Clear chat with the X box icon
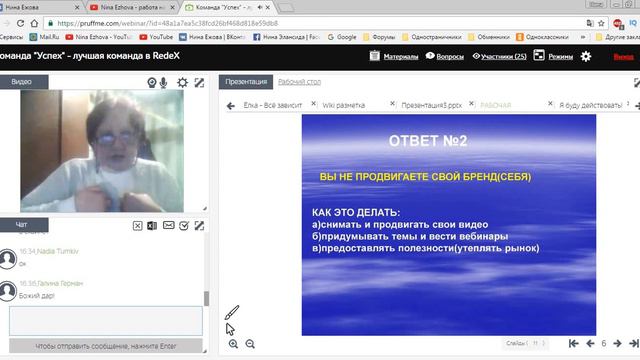 pos(138,226)
